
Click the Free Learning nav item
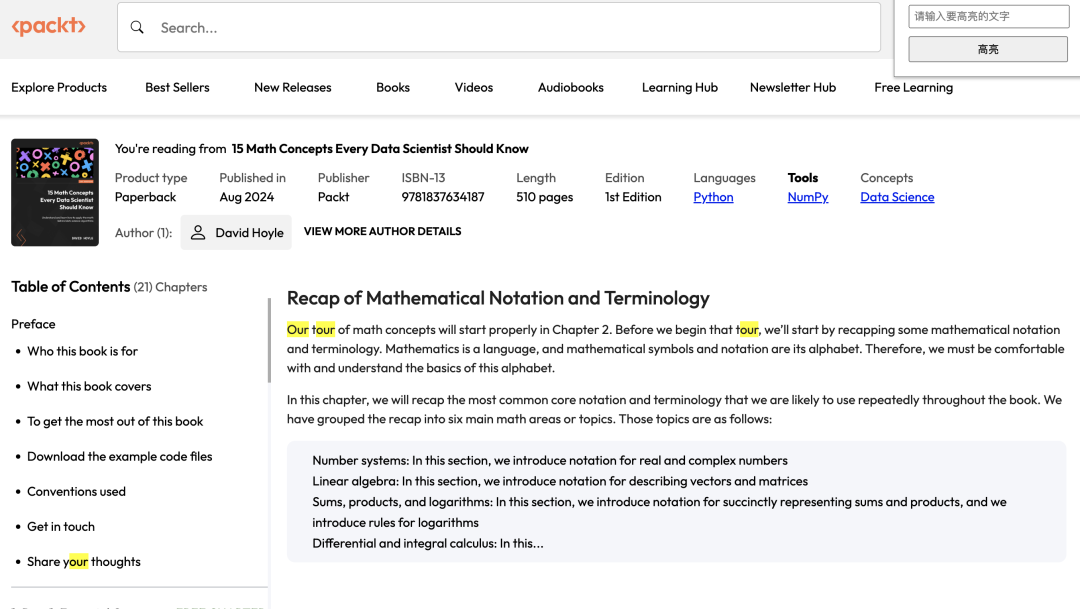click(913, 87)
